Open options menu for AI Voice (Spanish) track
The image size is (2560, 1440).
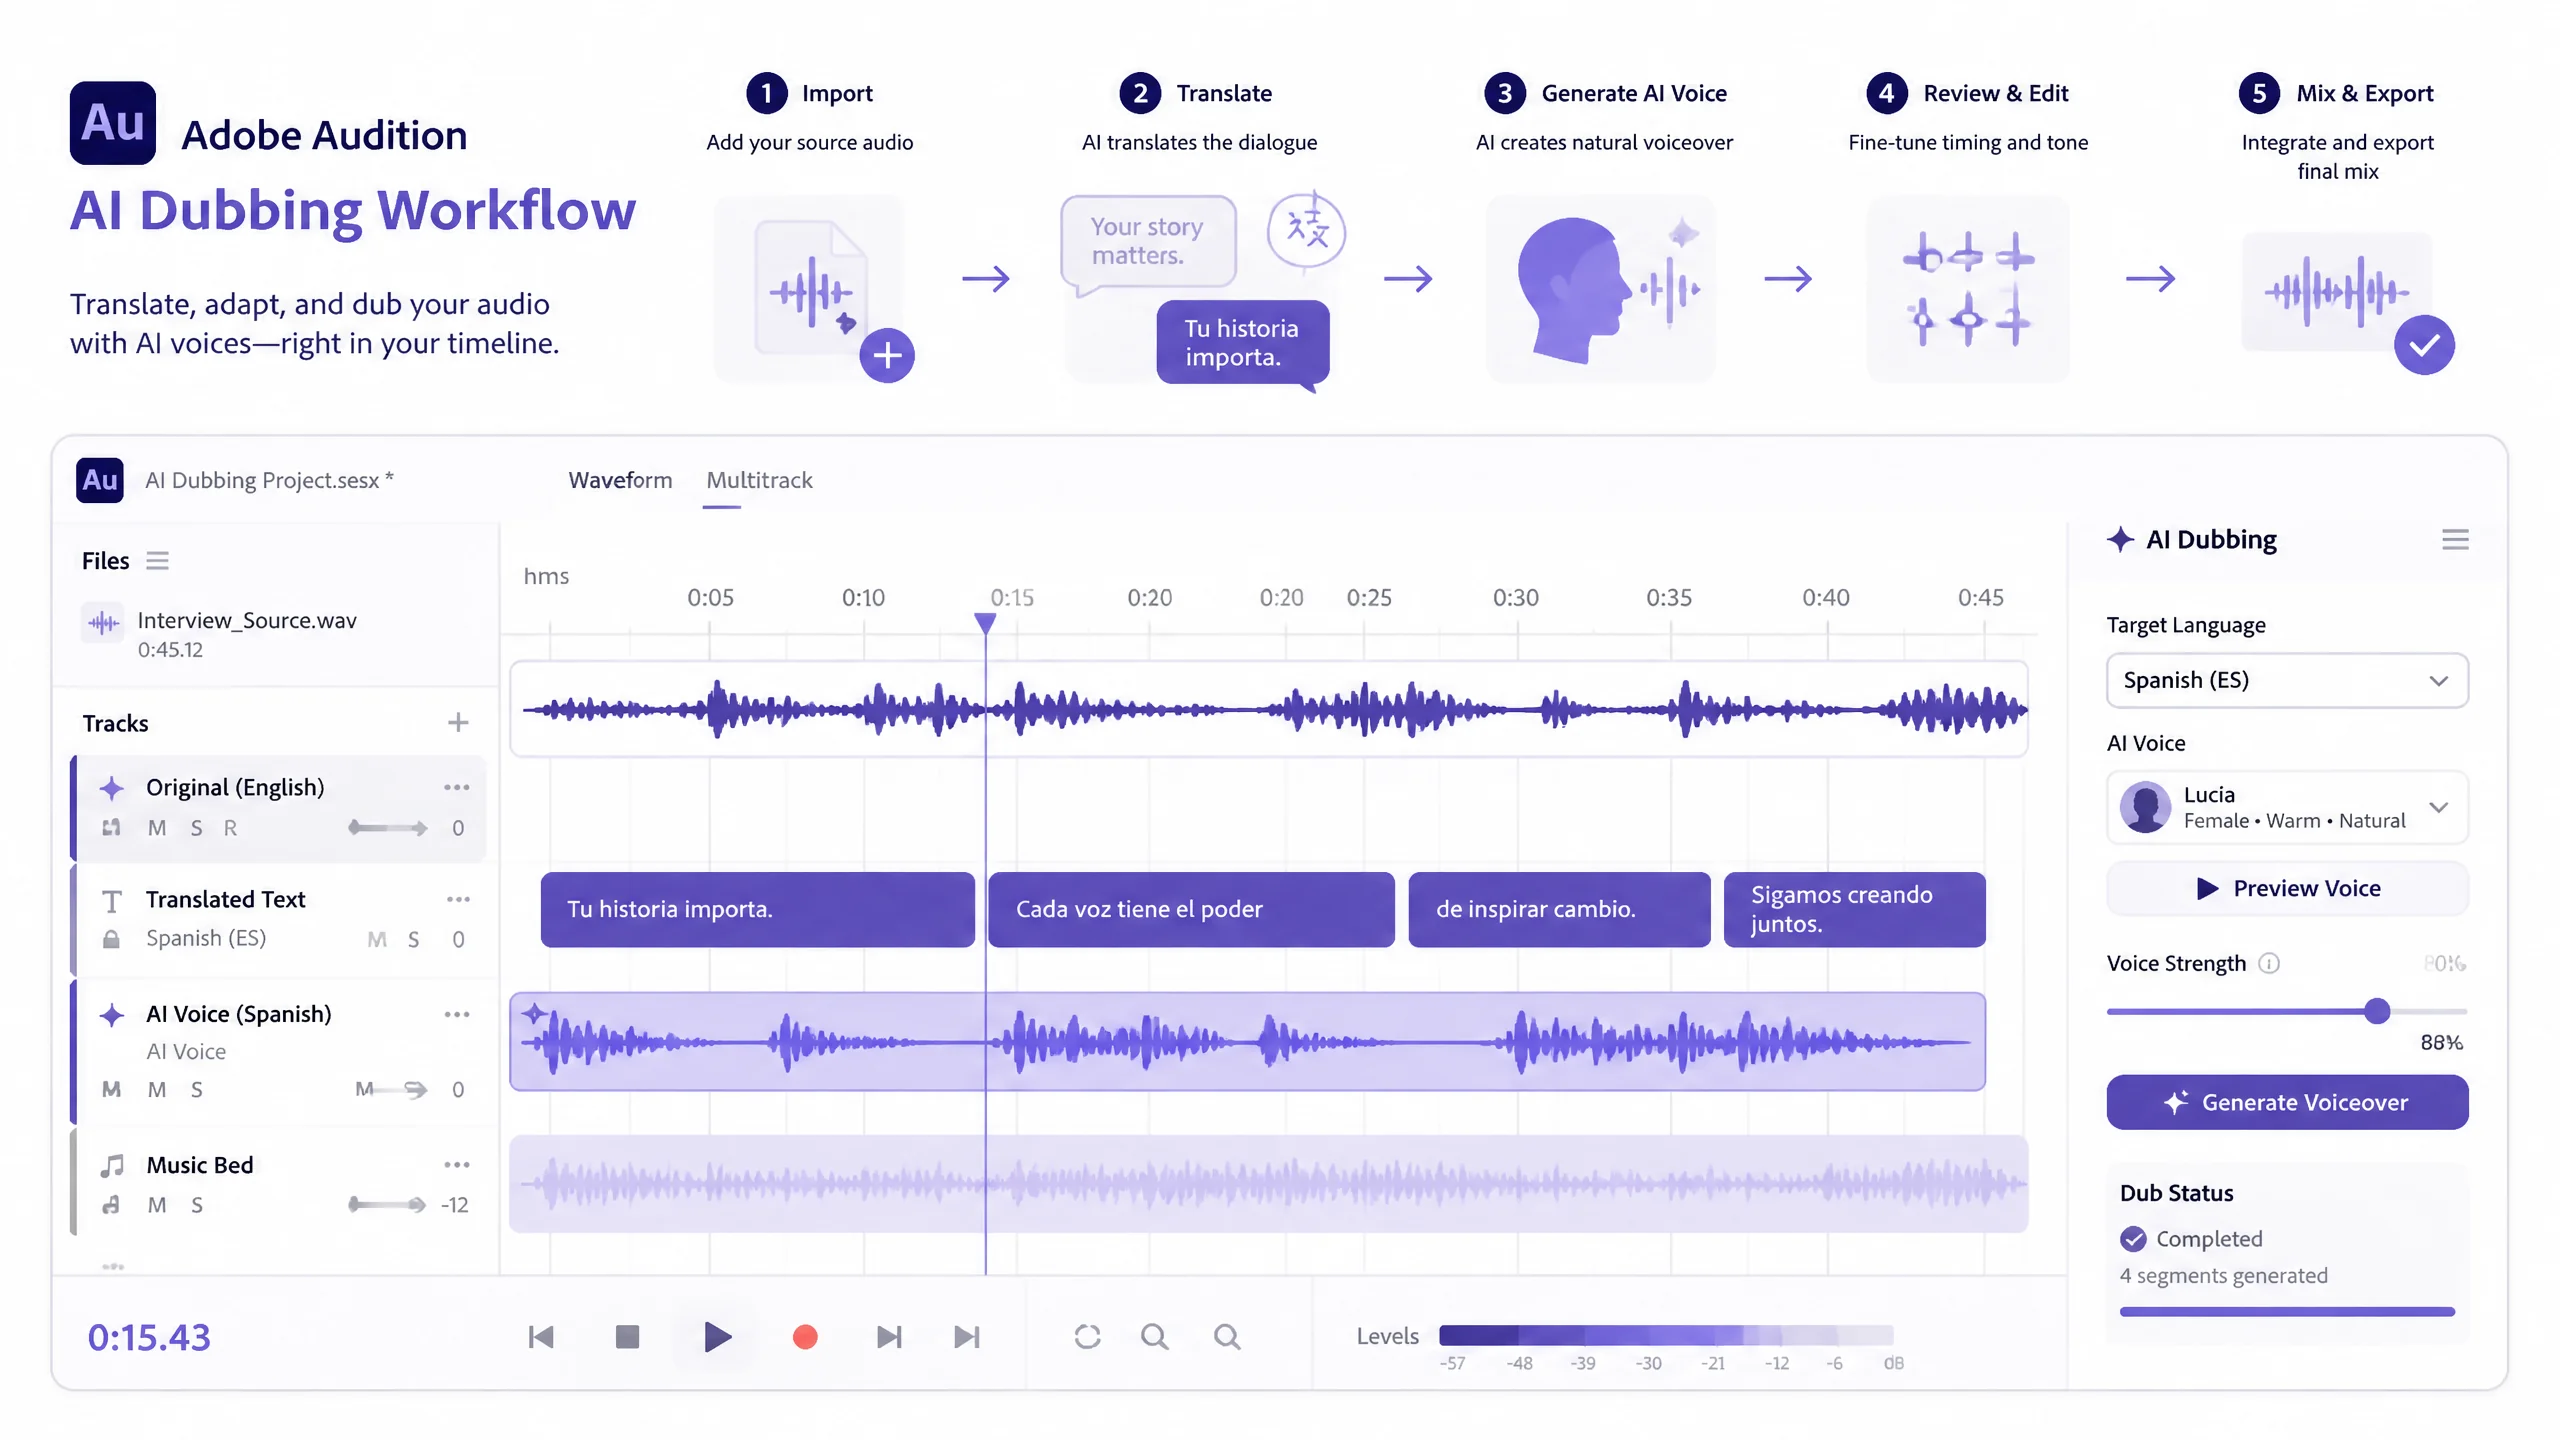point(457,1014)
